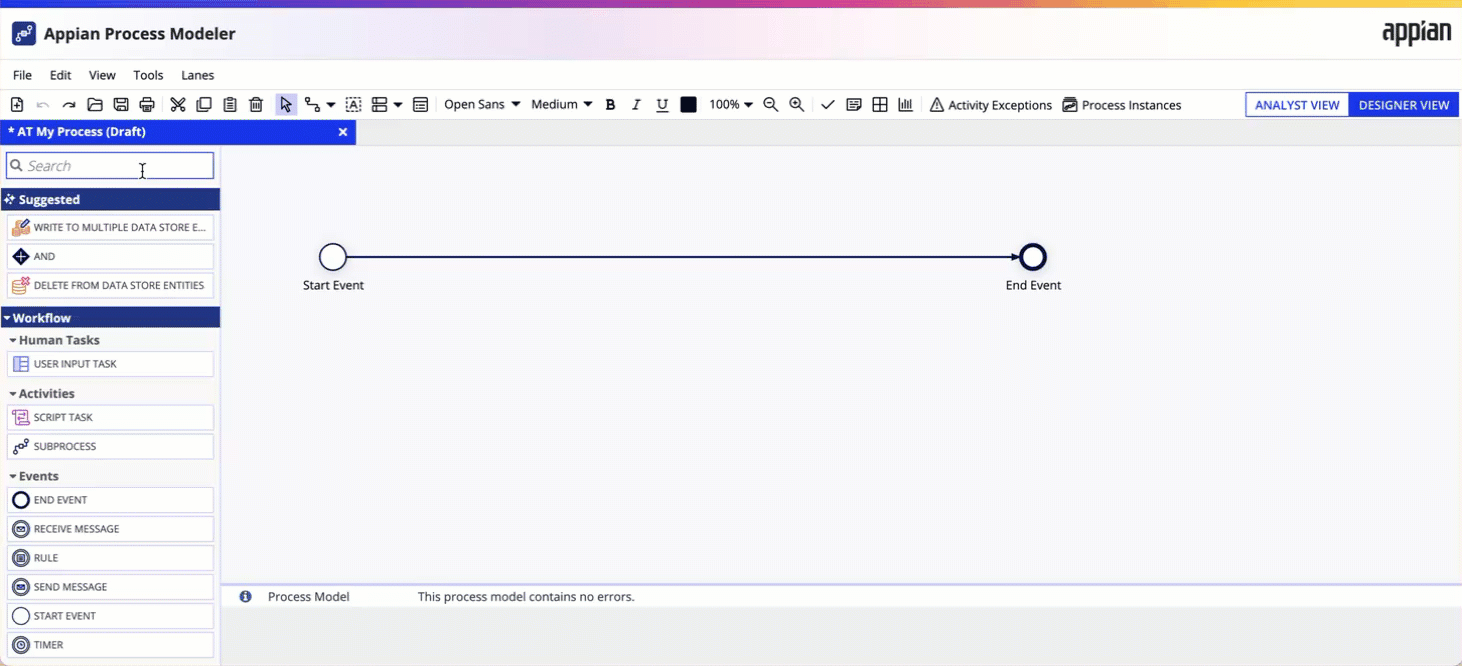The width and height of the screenshot is (1462, 666).
Task: Validate the process with checkmark icon
Action: 828,105
